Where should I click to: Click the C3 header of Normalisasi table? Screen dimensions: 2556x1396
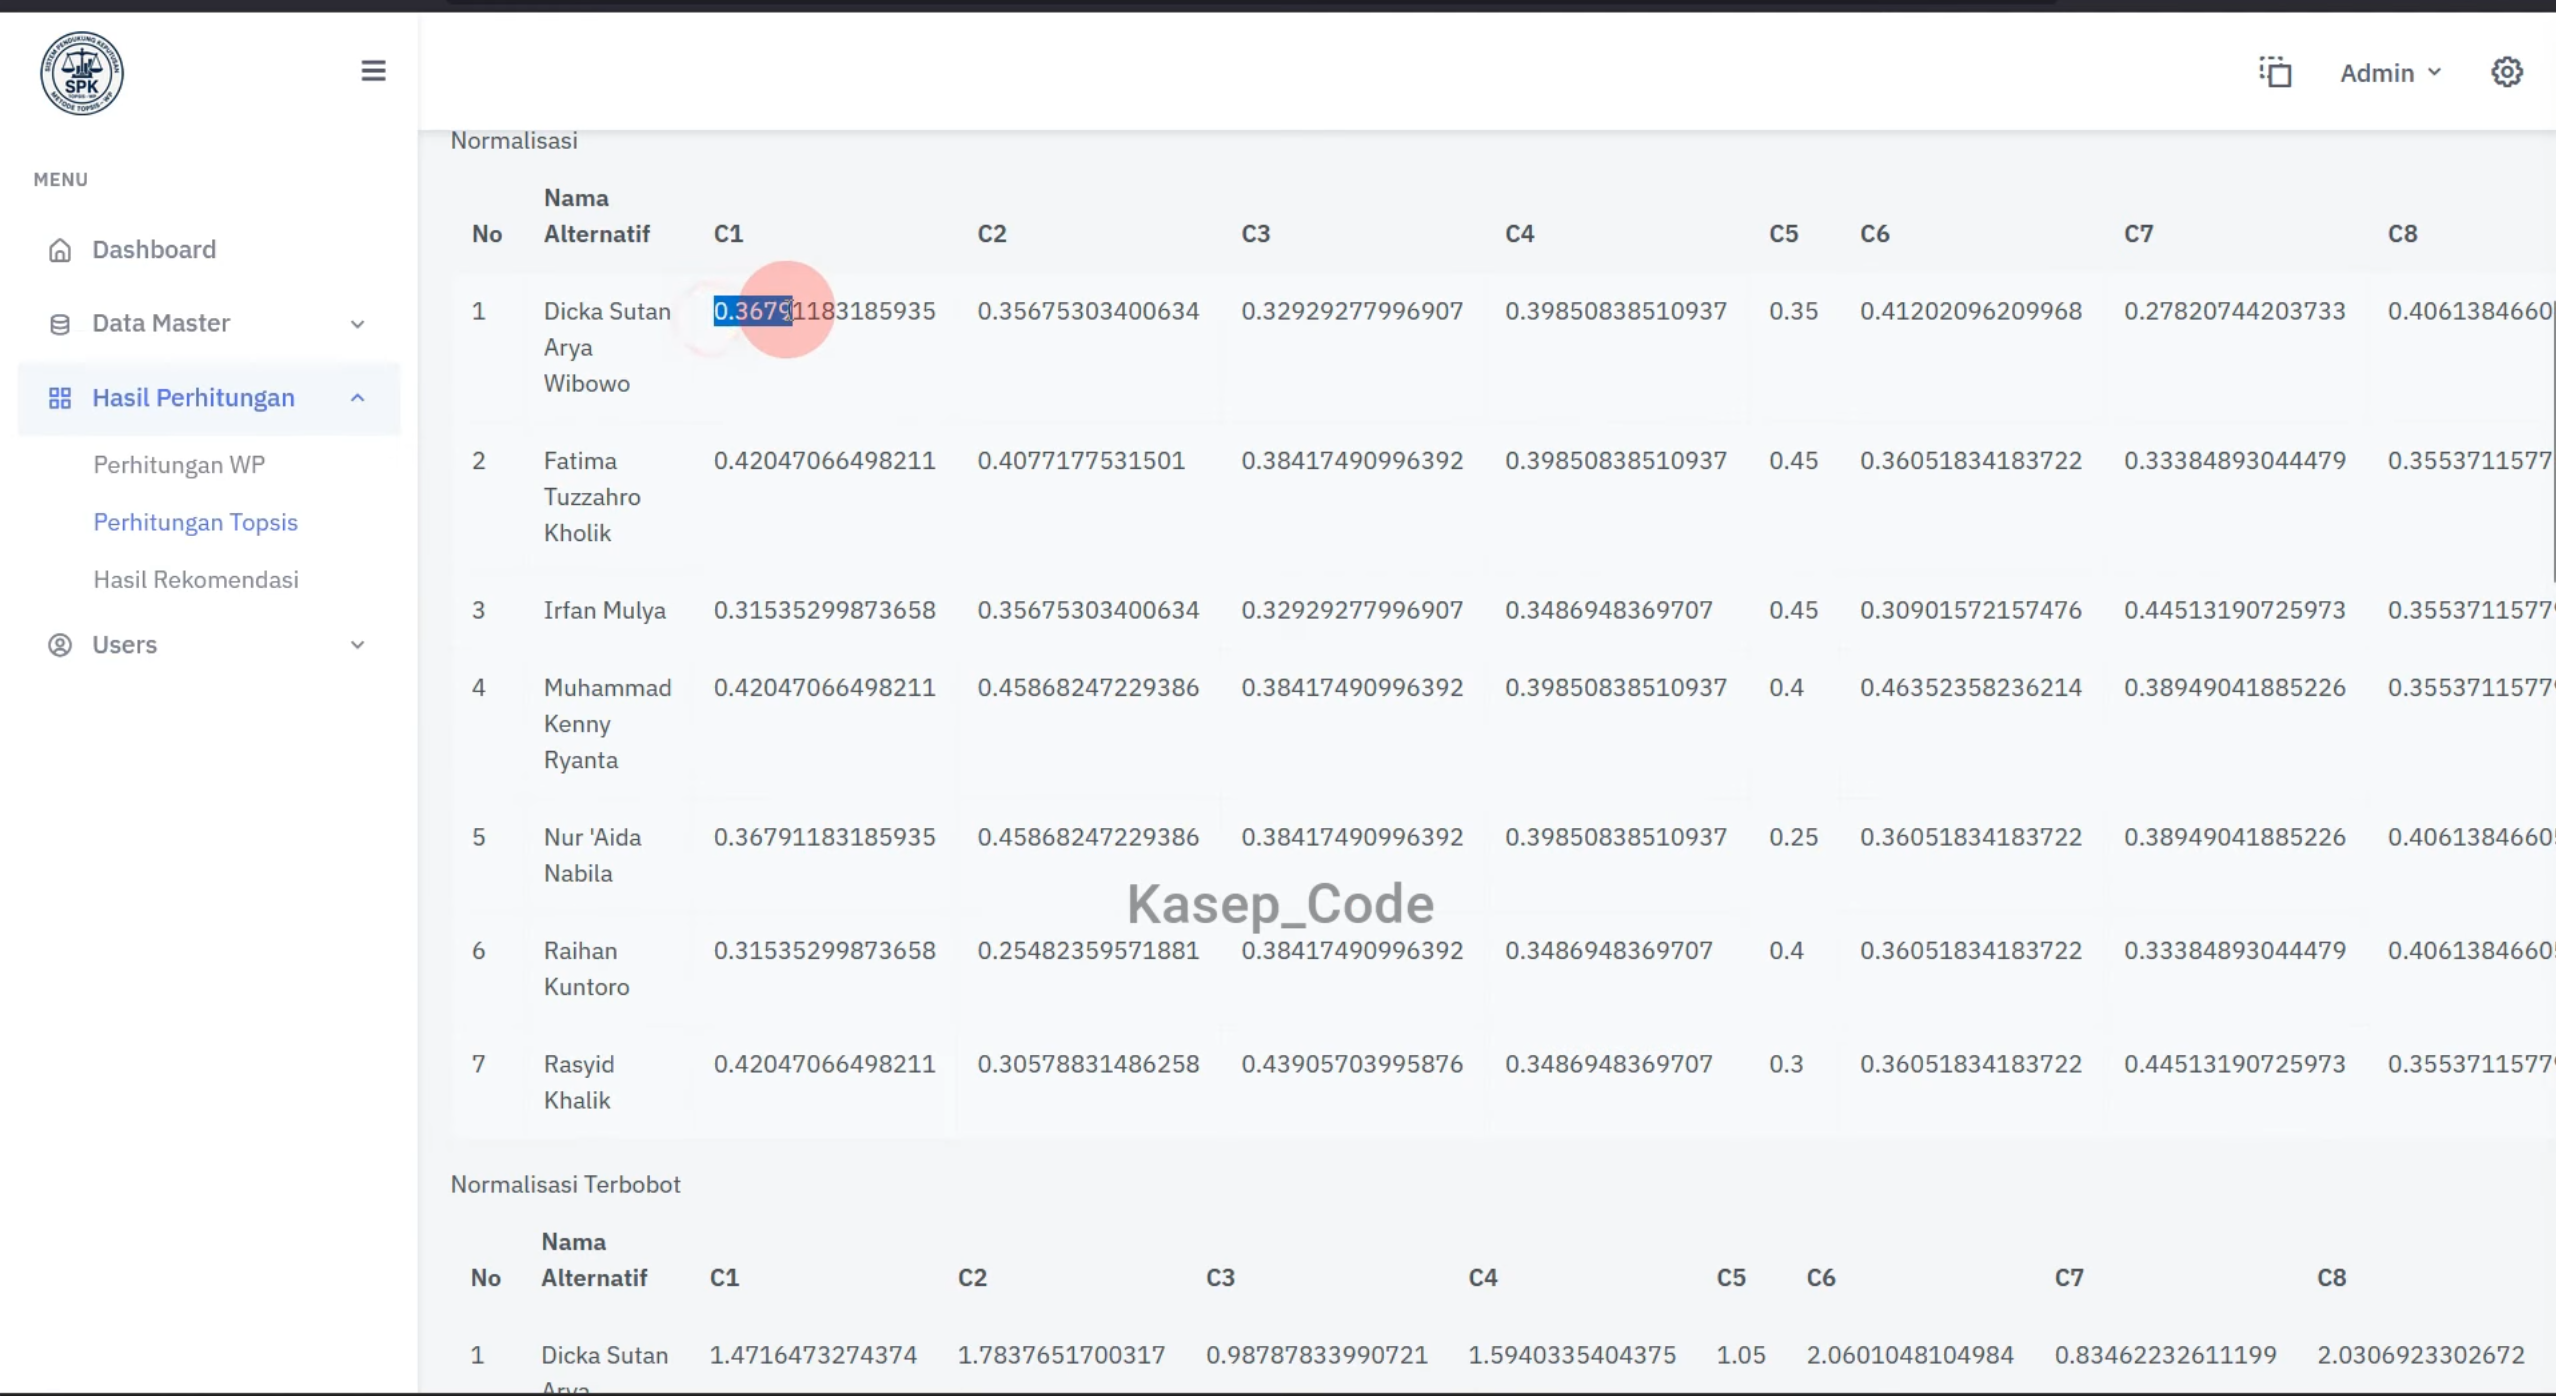pyautogui.click(x=1255, y=234)
